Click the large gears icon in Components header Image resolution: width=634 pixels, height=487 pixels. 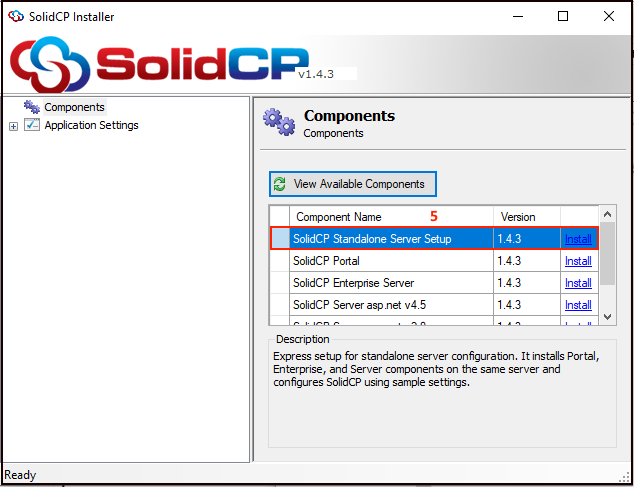click(278, 123)
